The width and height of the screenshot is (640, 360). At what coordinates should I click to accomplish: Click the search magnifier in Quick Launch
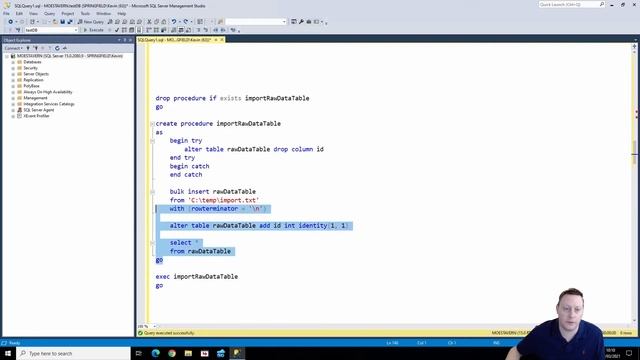click(602, 4)
